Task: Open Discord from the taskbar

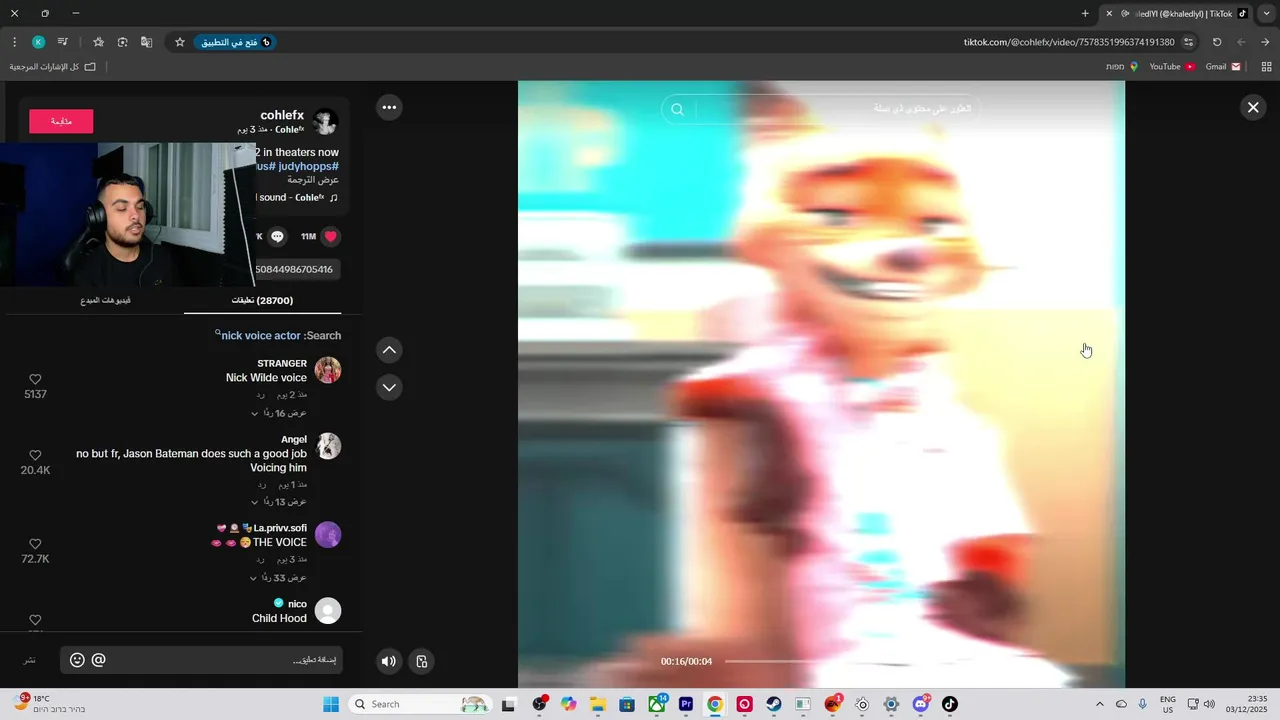Action: tap(921, 704)
